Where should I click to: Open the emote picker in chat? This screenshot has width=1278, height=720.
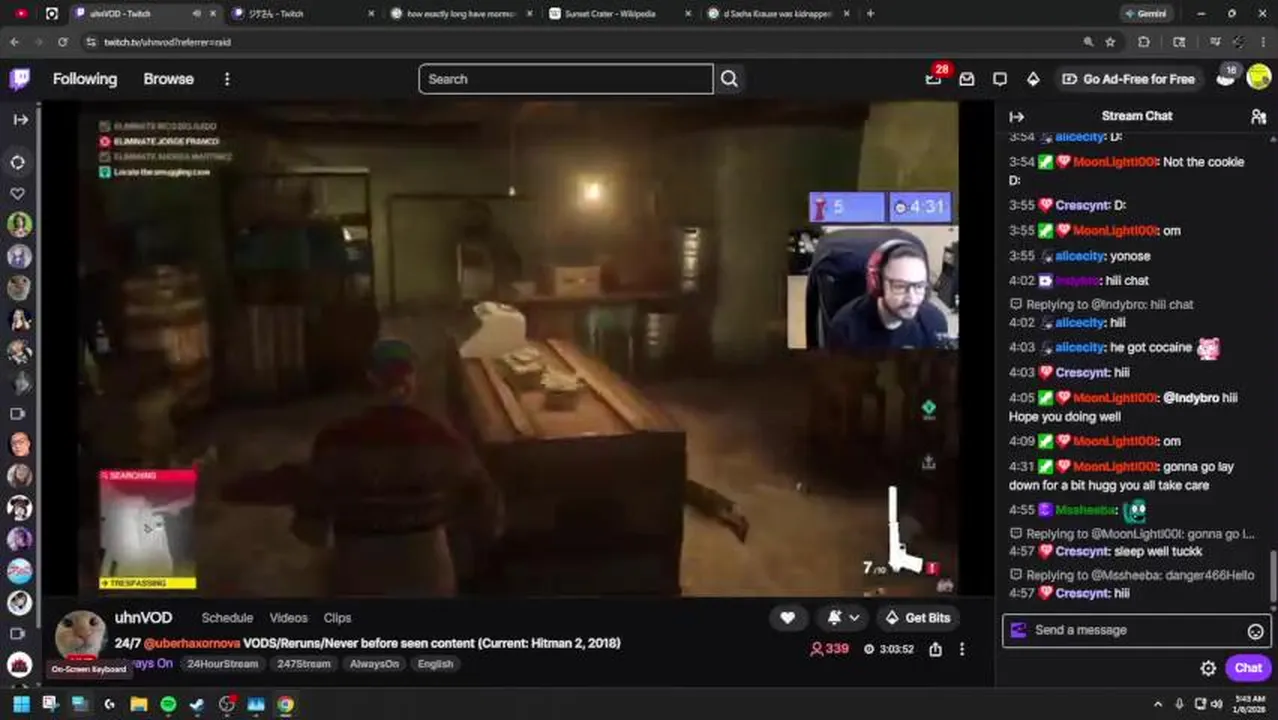click(x=1255, y=631)
